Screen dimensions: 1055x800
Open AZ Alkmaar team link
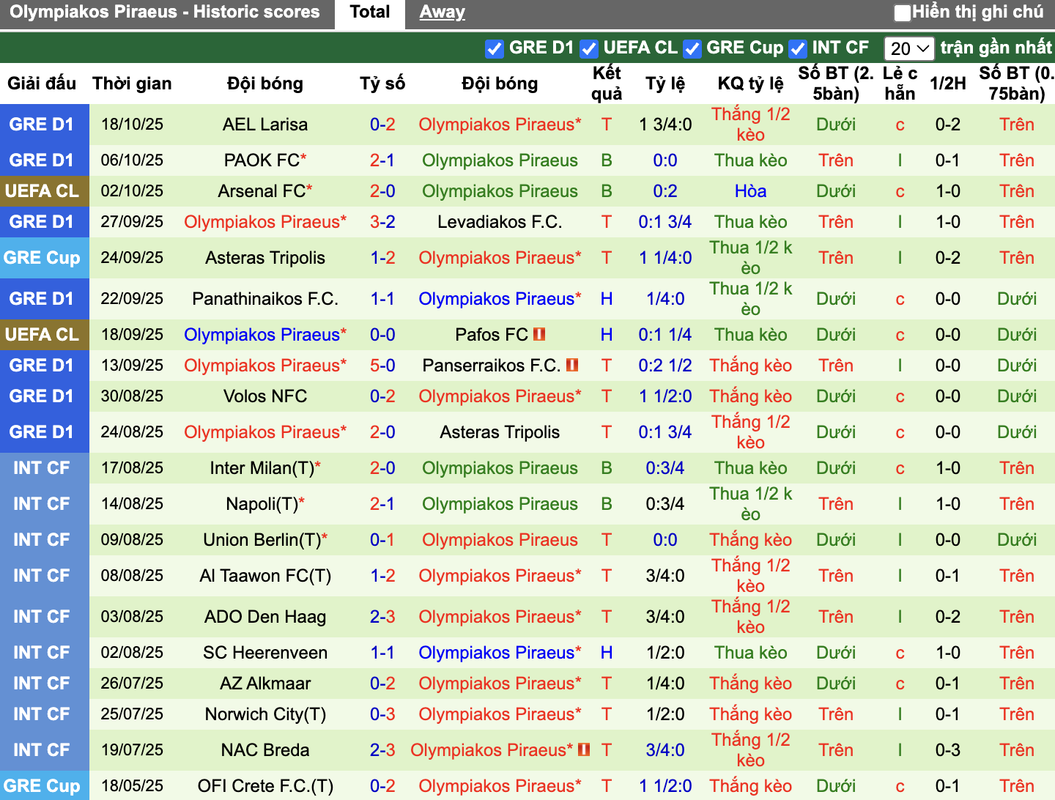click(265, 684)
